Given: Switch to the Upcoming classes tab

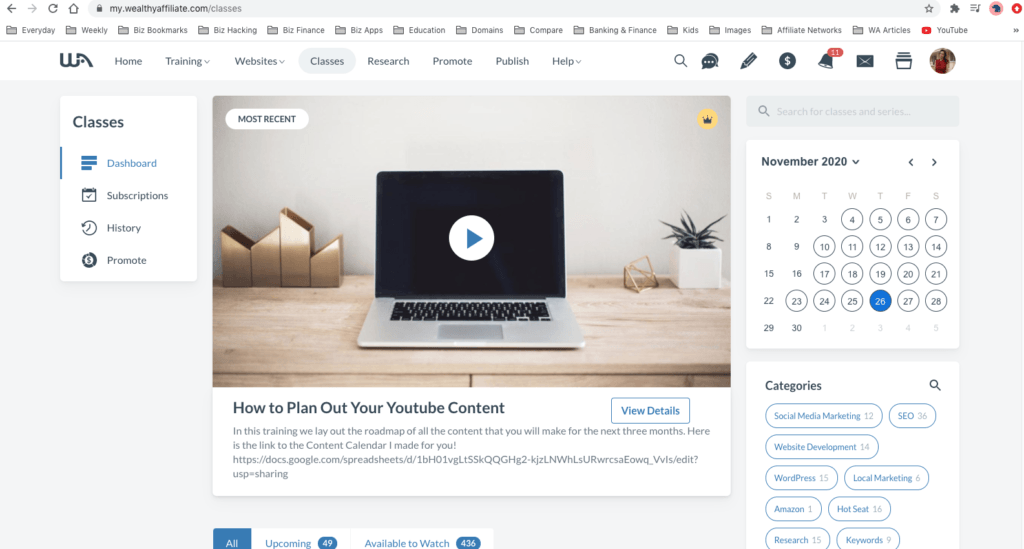Looking at the screenshot, I should point(300,542).
